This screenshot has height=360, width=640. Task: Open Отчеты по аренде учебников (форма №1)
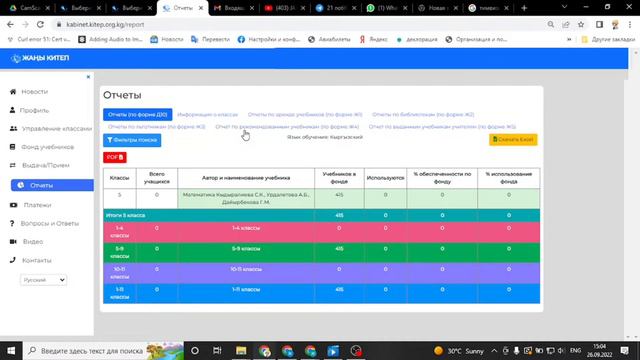[x=305, y=115]
